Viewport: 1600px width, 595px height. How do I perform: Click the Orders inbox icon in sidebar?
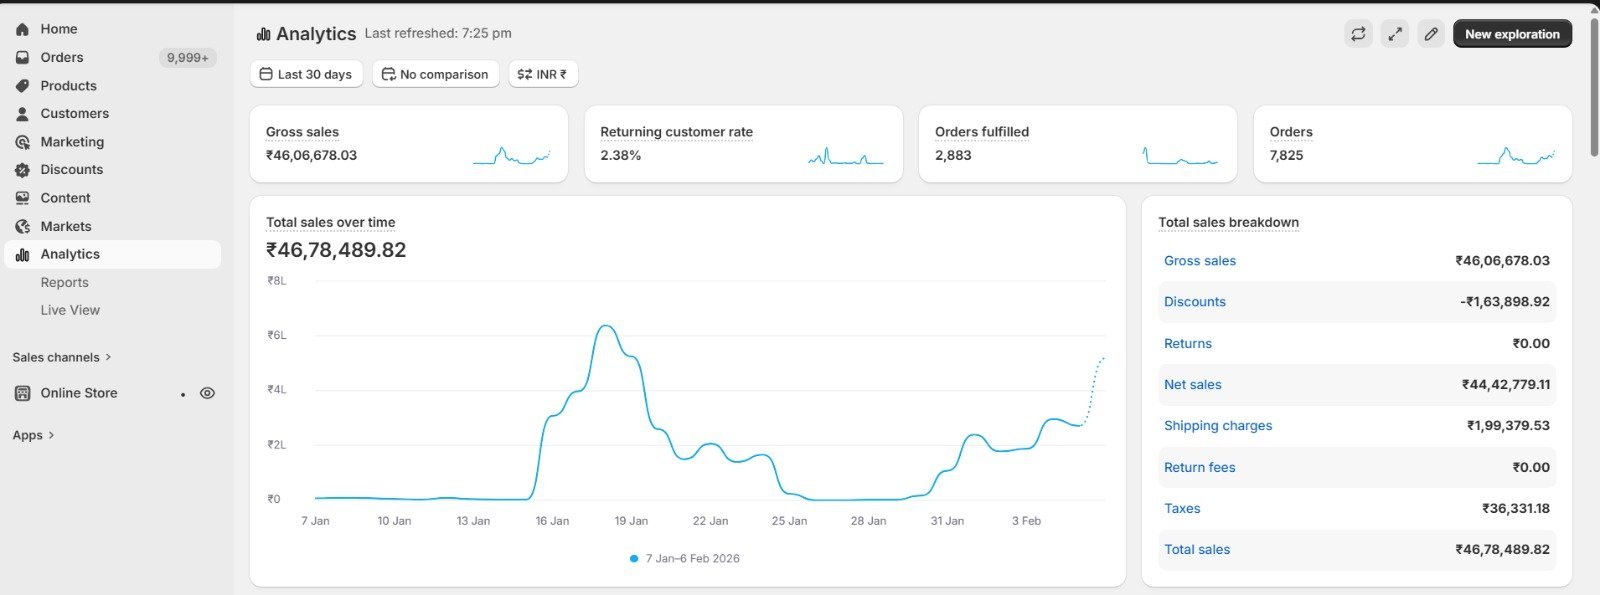click(x=22, y=58)
